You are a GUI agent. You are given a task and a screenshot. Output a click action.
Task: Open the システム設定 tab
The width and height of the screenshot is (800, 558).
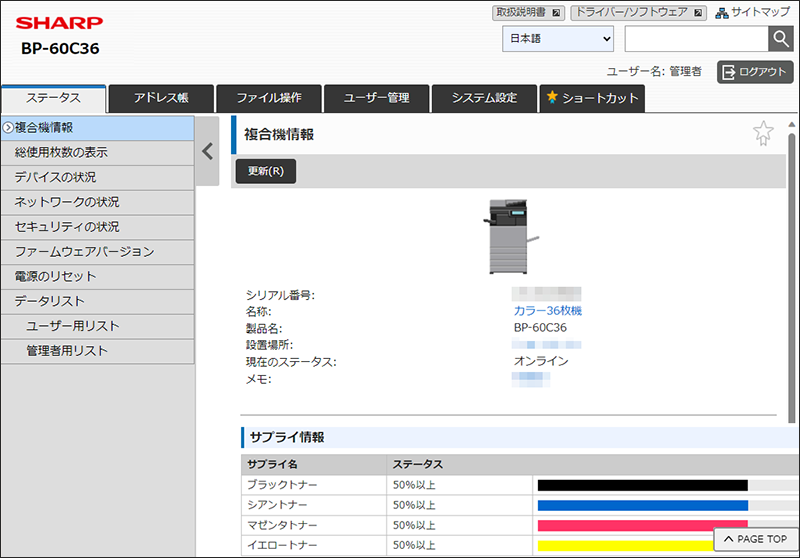pos(484,98)
